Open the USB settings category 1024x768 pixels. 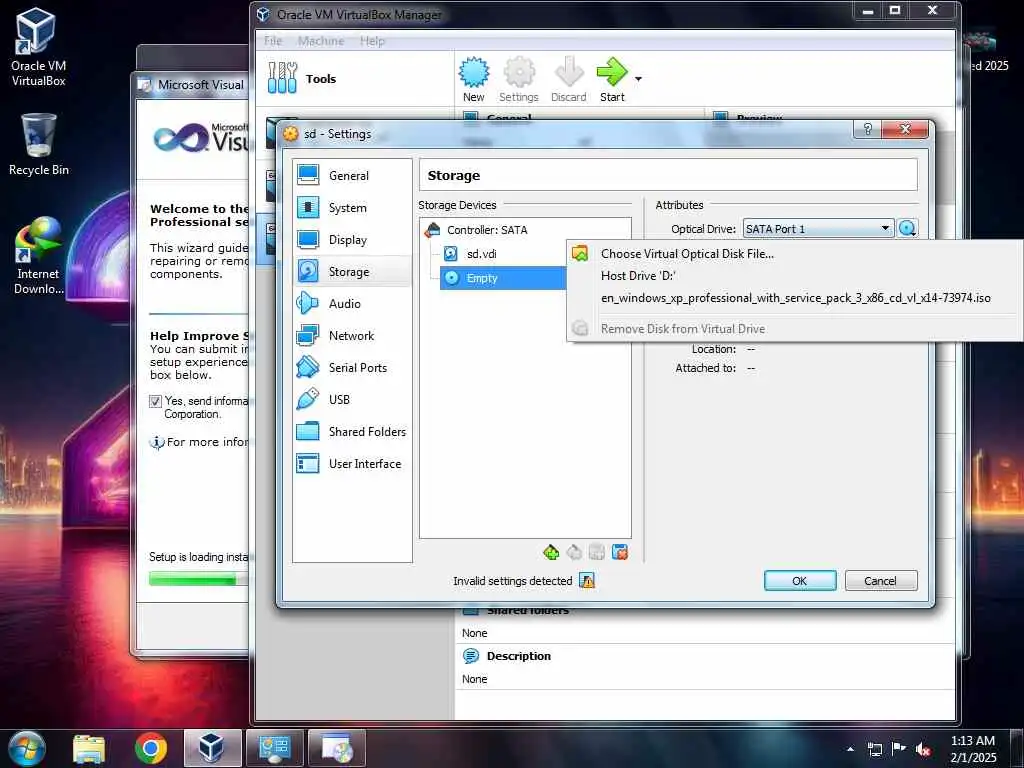[351, 400]
